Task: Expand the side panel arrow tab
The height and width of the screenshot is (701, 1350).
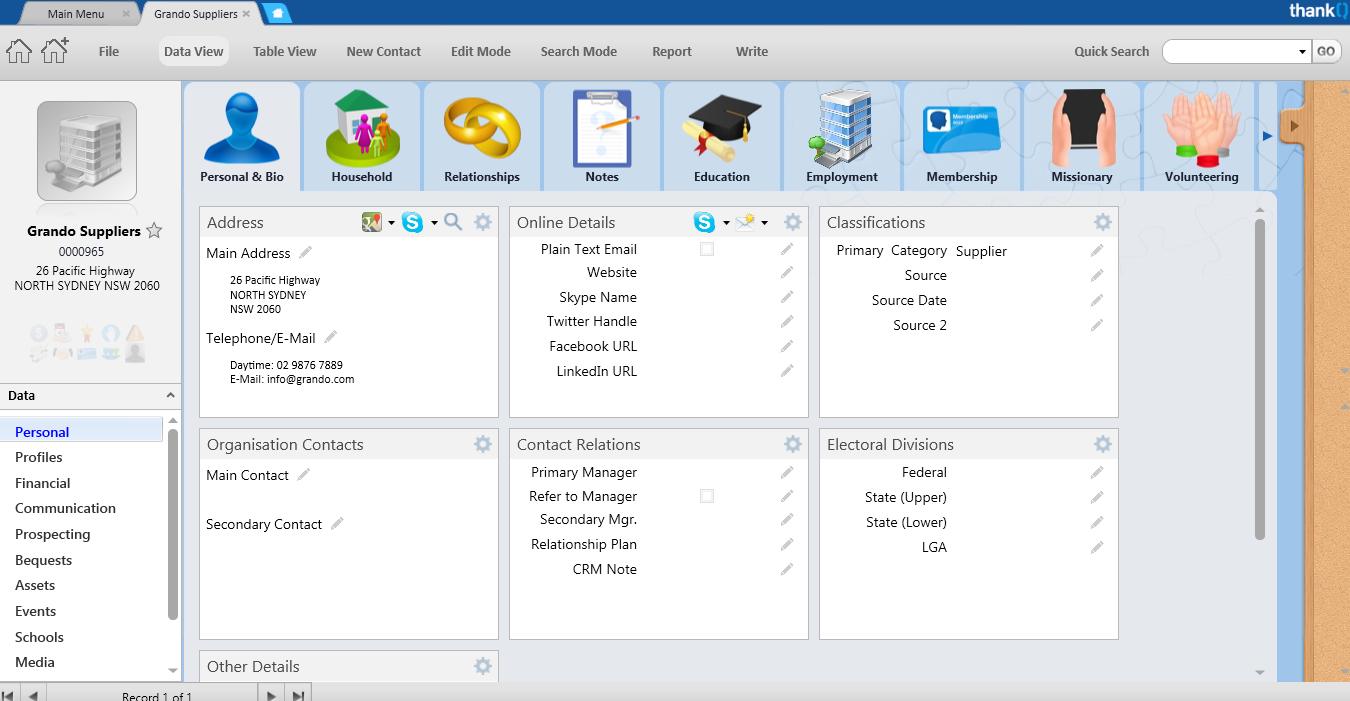Action: [1293, 126]
